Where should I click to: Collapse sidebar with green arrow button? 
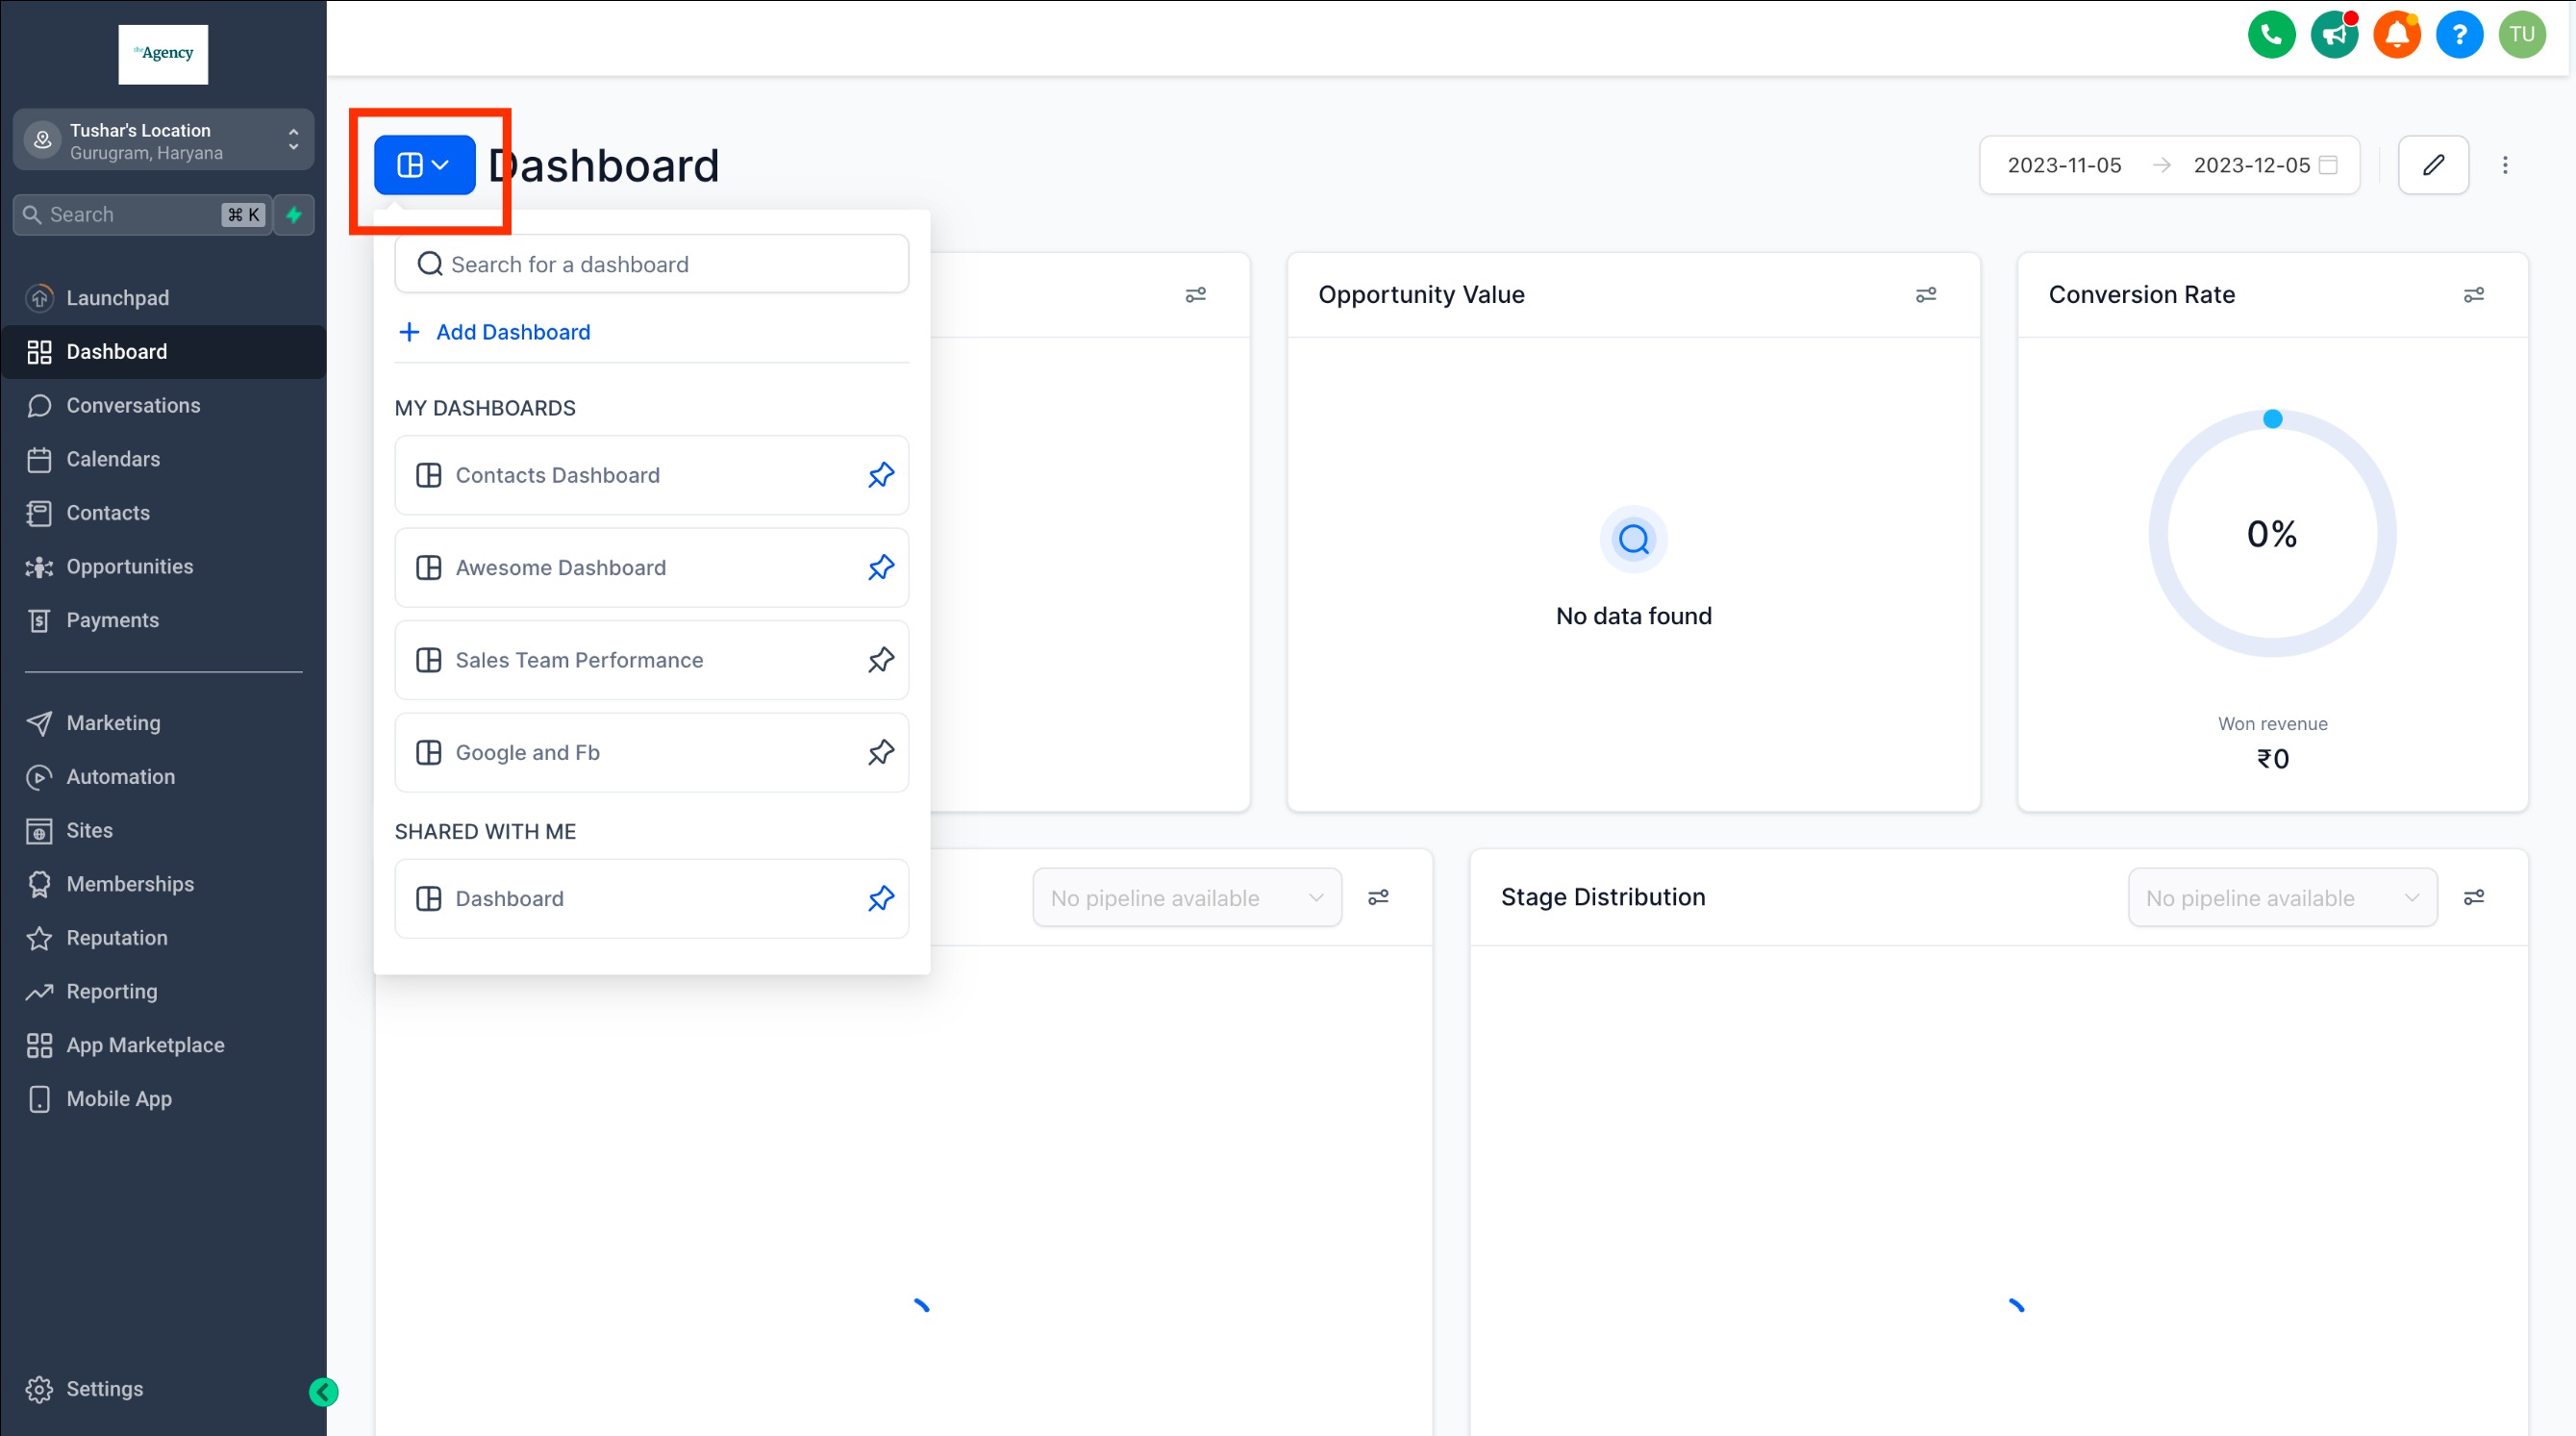pos(323,1391)
